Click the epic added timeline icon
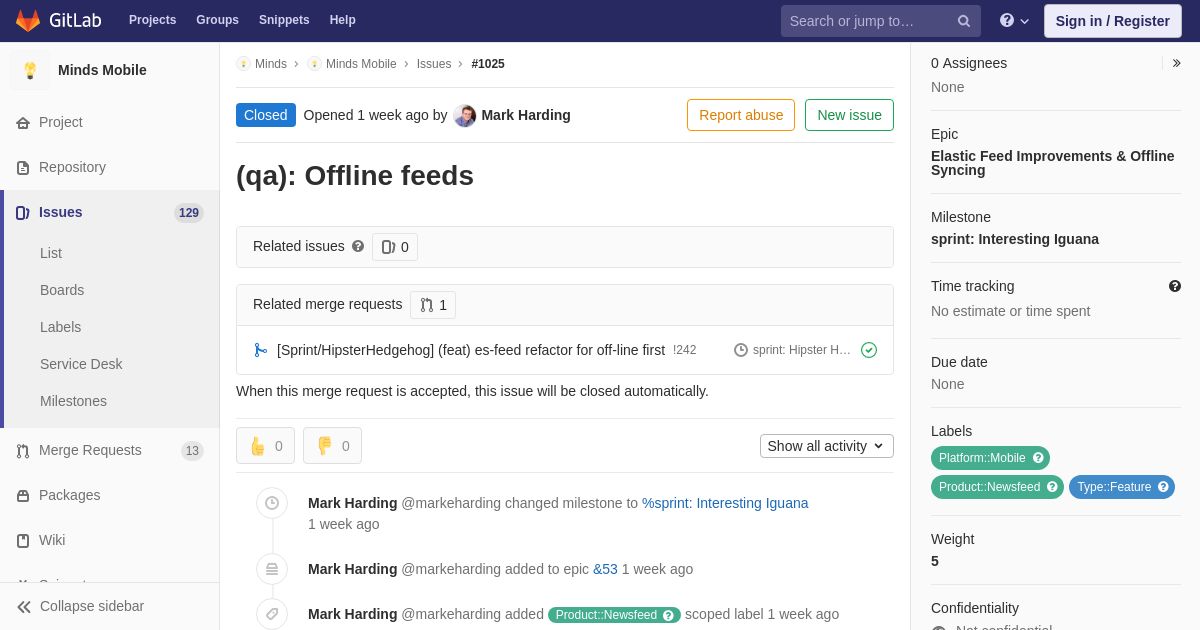This screenshot has width=1200, height=630. tap(272, 569)
